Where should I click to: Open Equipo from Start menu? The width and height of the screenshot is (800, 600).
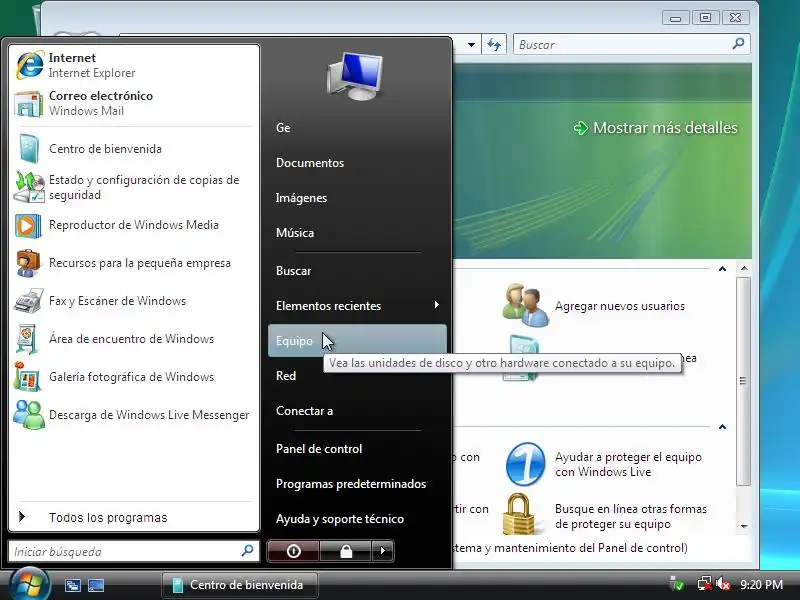(x=357, y=340)
